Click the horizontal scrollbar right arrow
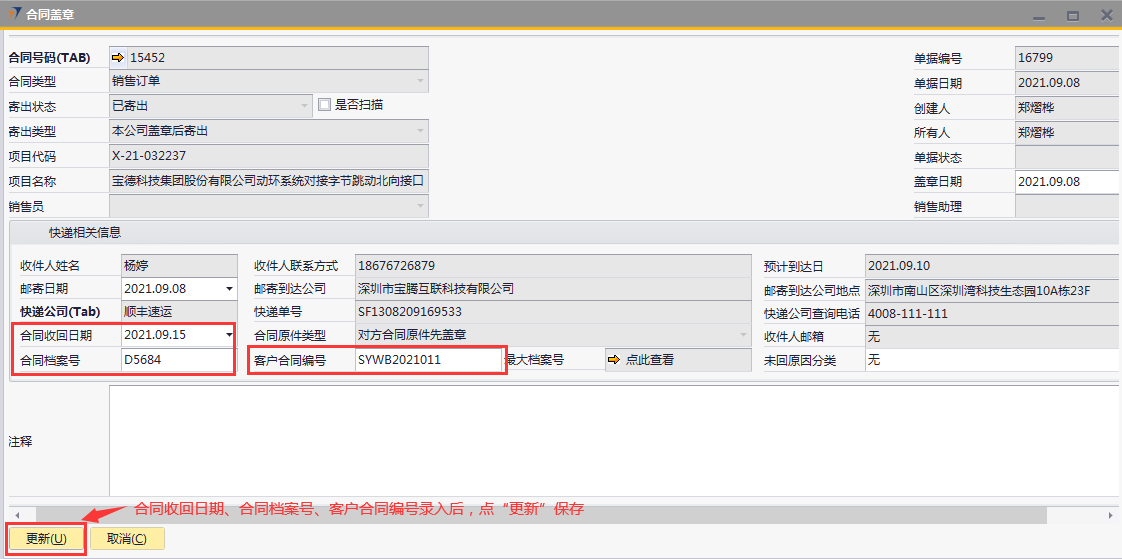Screen dimensions: 1122x559 (1110, 515)
